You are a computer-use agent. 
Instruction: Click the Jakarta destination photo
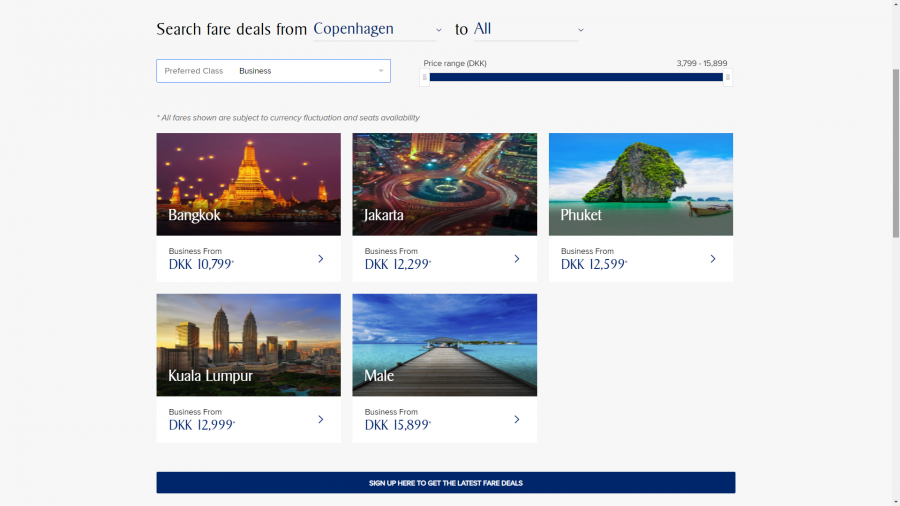click(x=444, y=184)
